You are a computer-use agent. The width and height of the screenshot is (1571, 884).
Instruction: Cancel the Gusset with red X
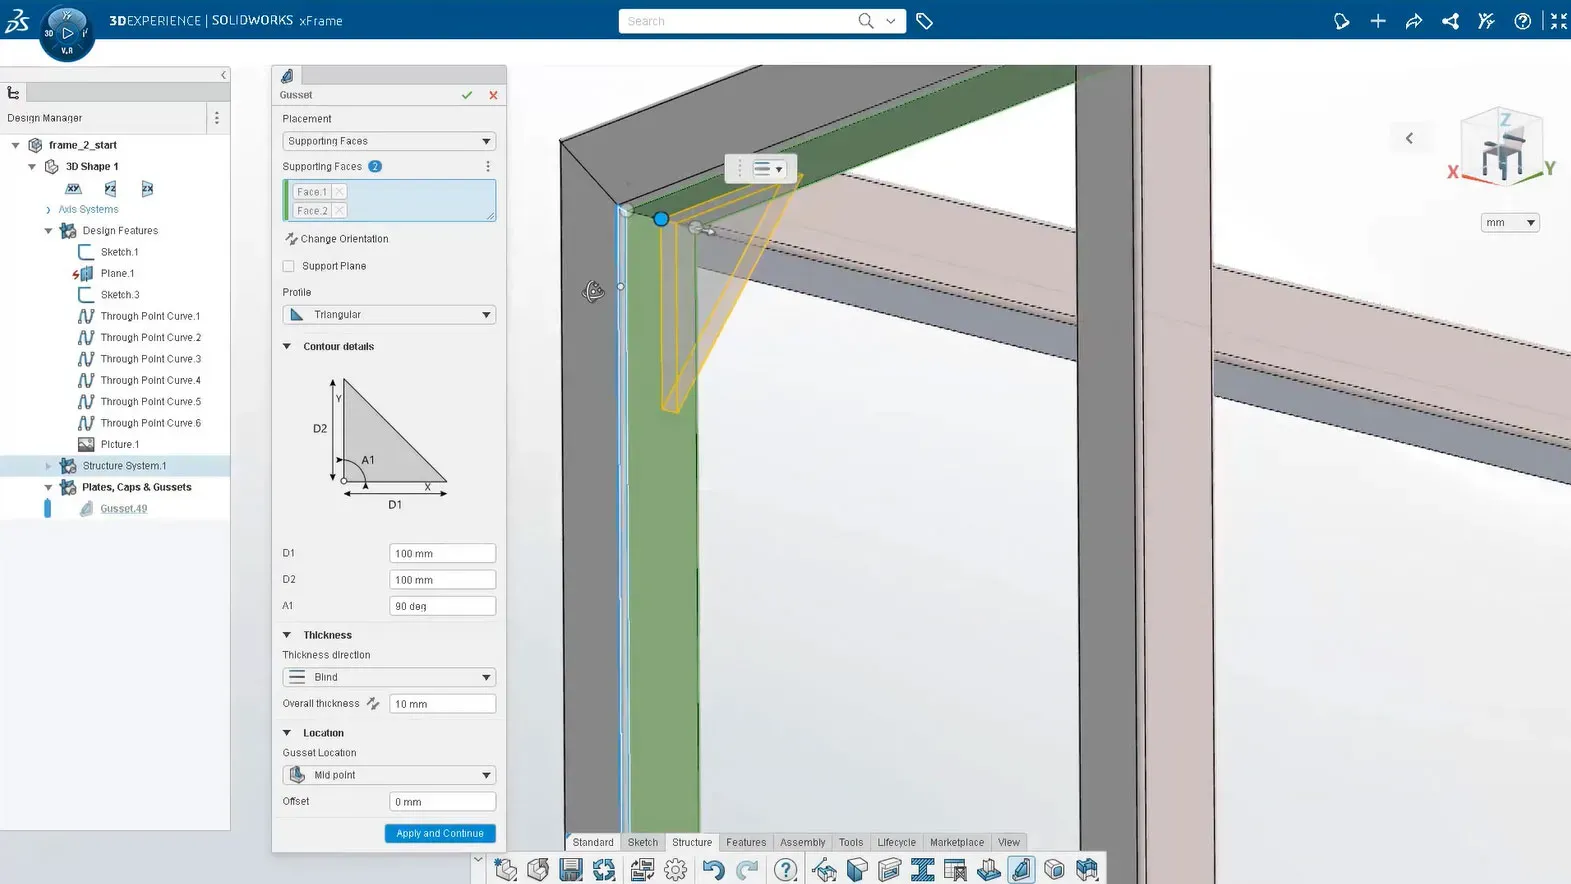tap(493, 95)
